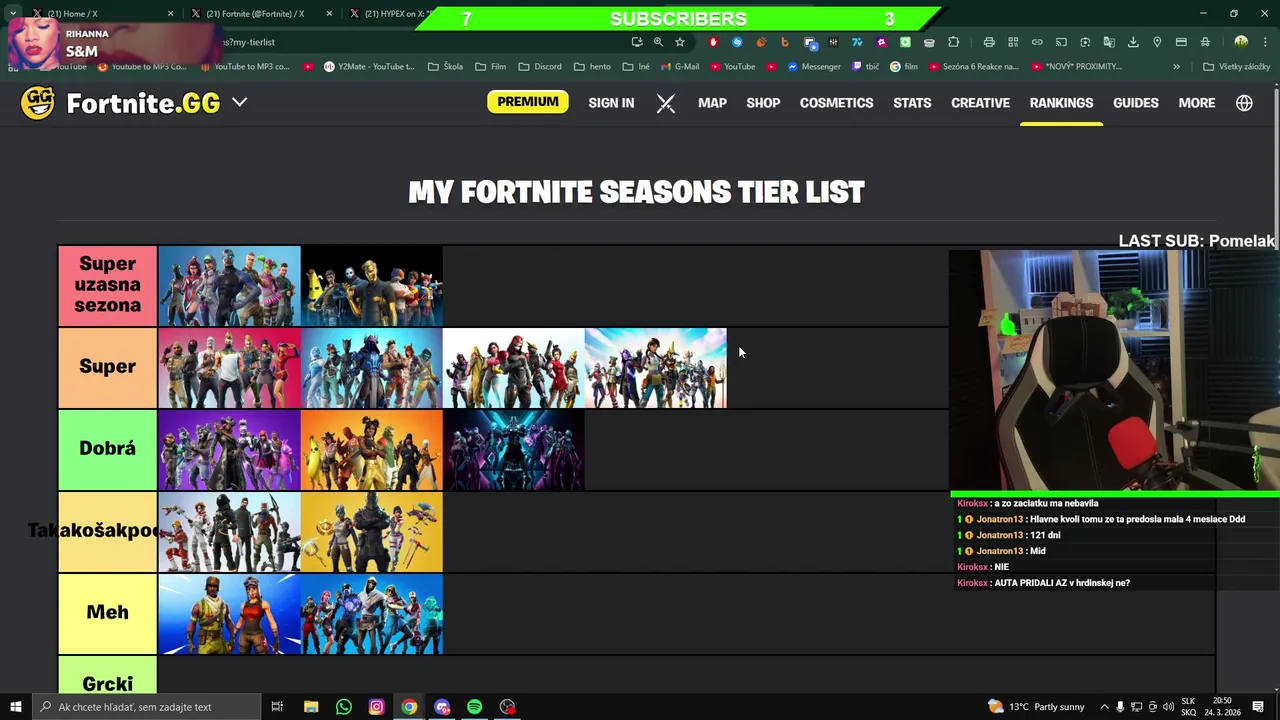Image resolution: width=1280 pixels, height=720 pixels.
Task: Click the location pin extension icon
Action: coord(1157,42)
